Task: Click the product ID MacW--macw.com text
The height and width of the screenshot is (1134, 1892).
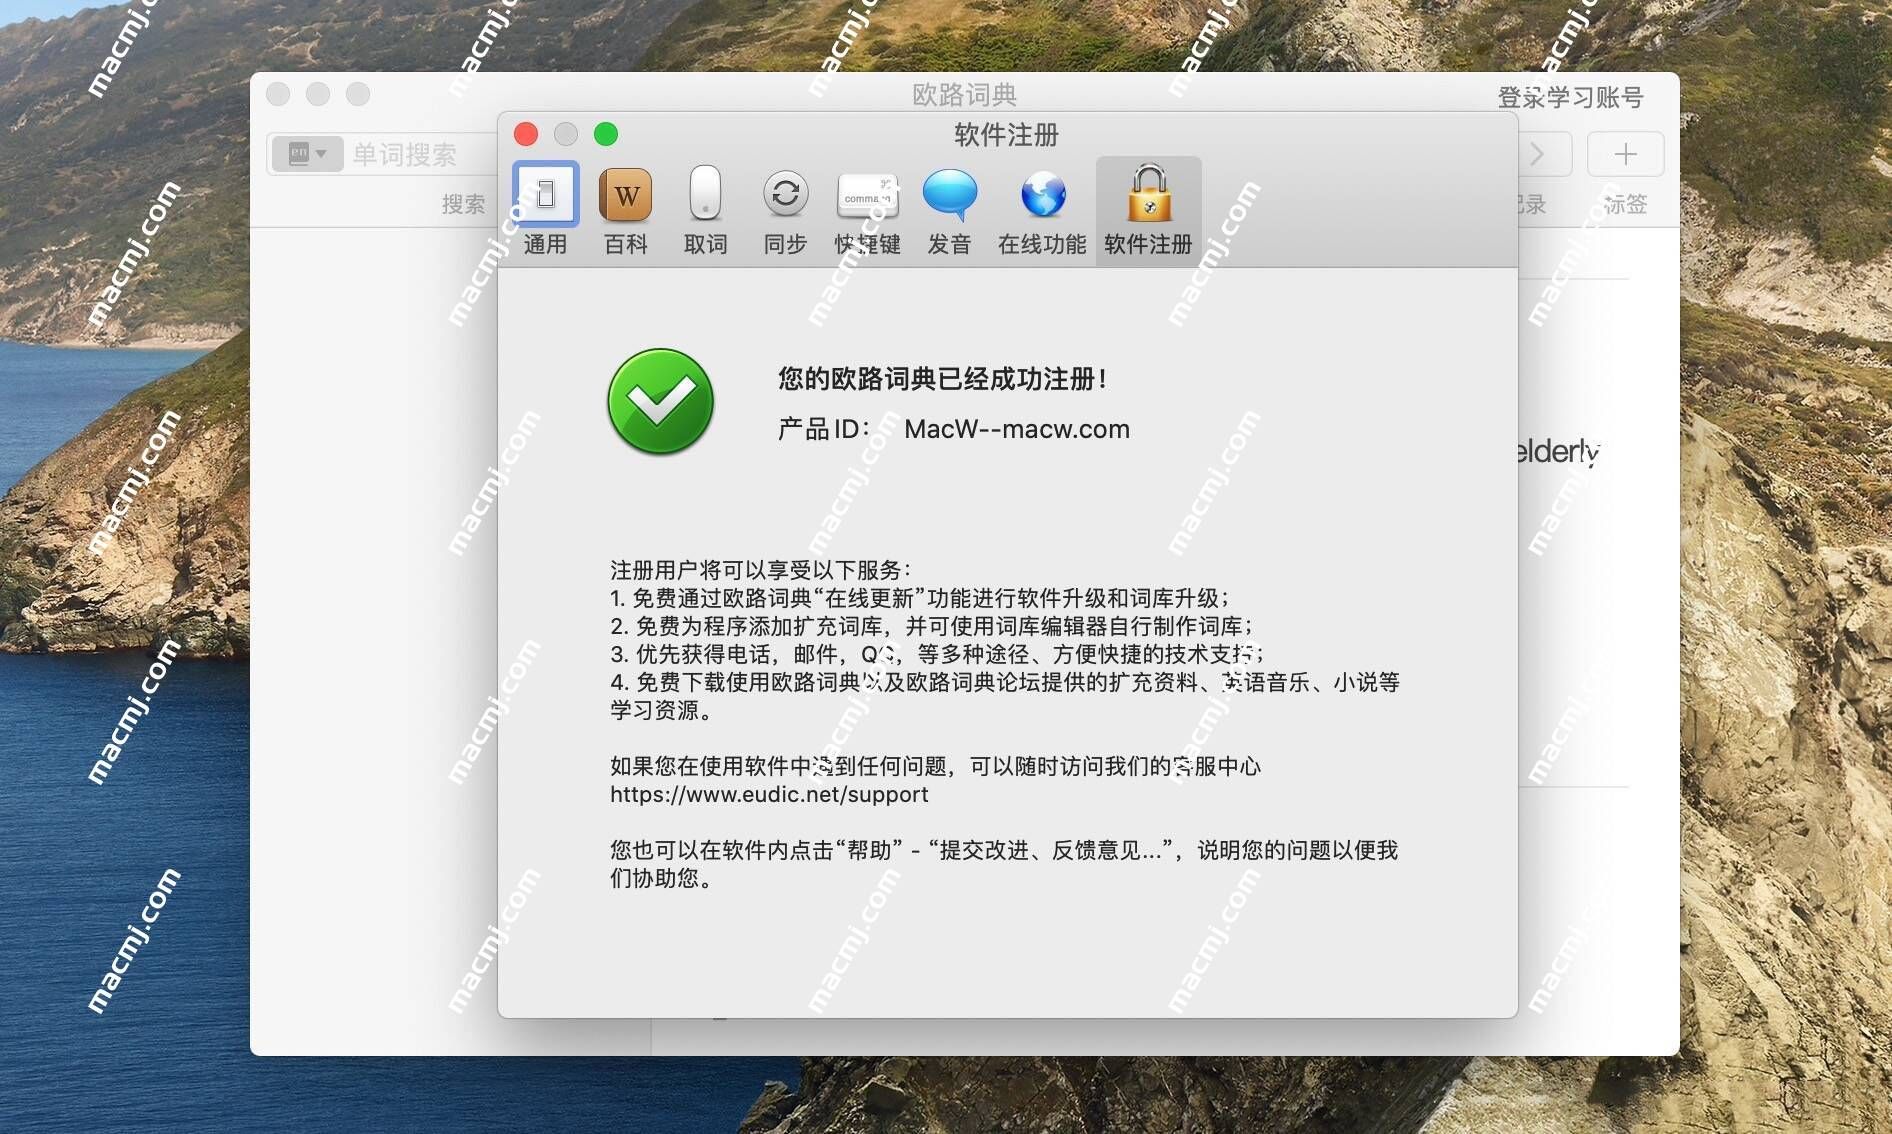Action: (x=1017, y=429)
